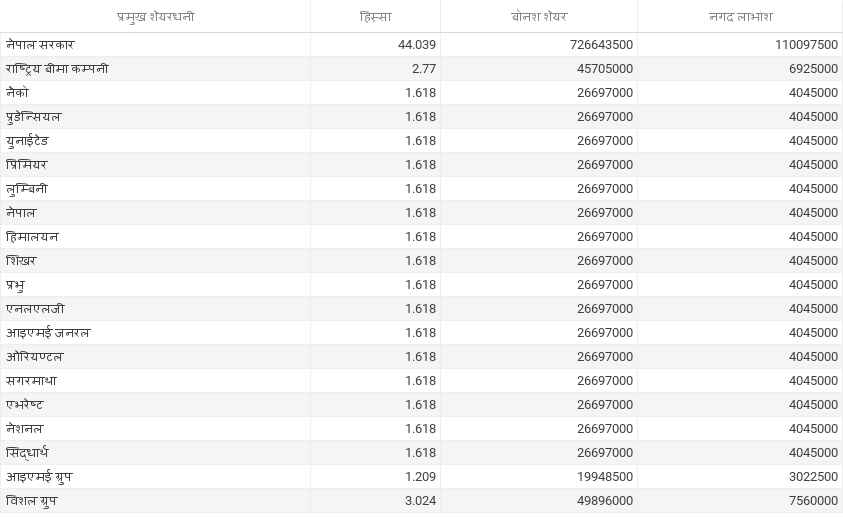
Task: Click the हिस्सा column header
Action: pyautogui.click(x=375, y=17)
